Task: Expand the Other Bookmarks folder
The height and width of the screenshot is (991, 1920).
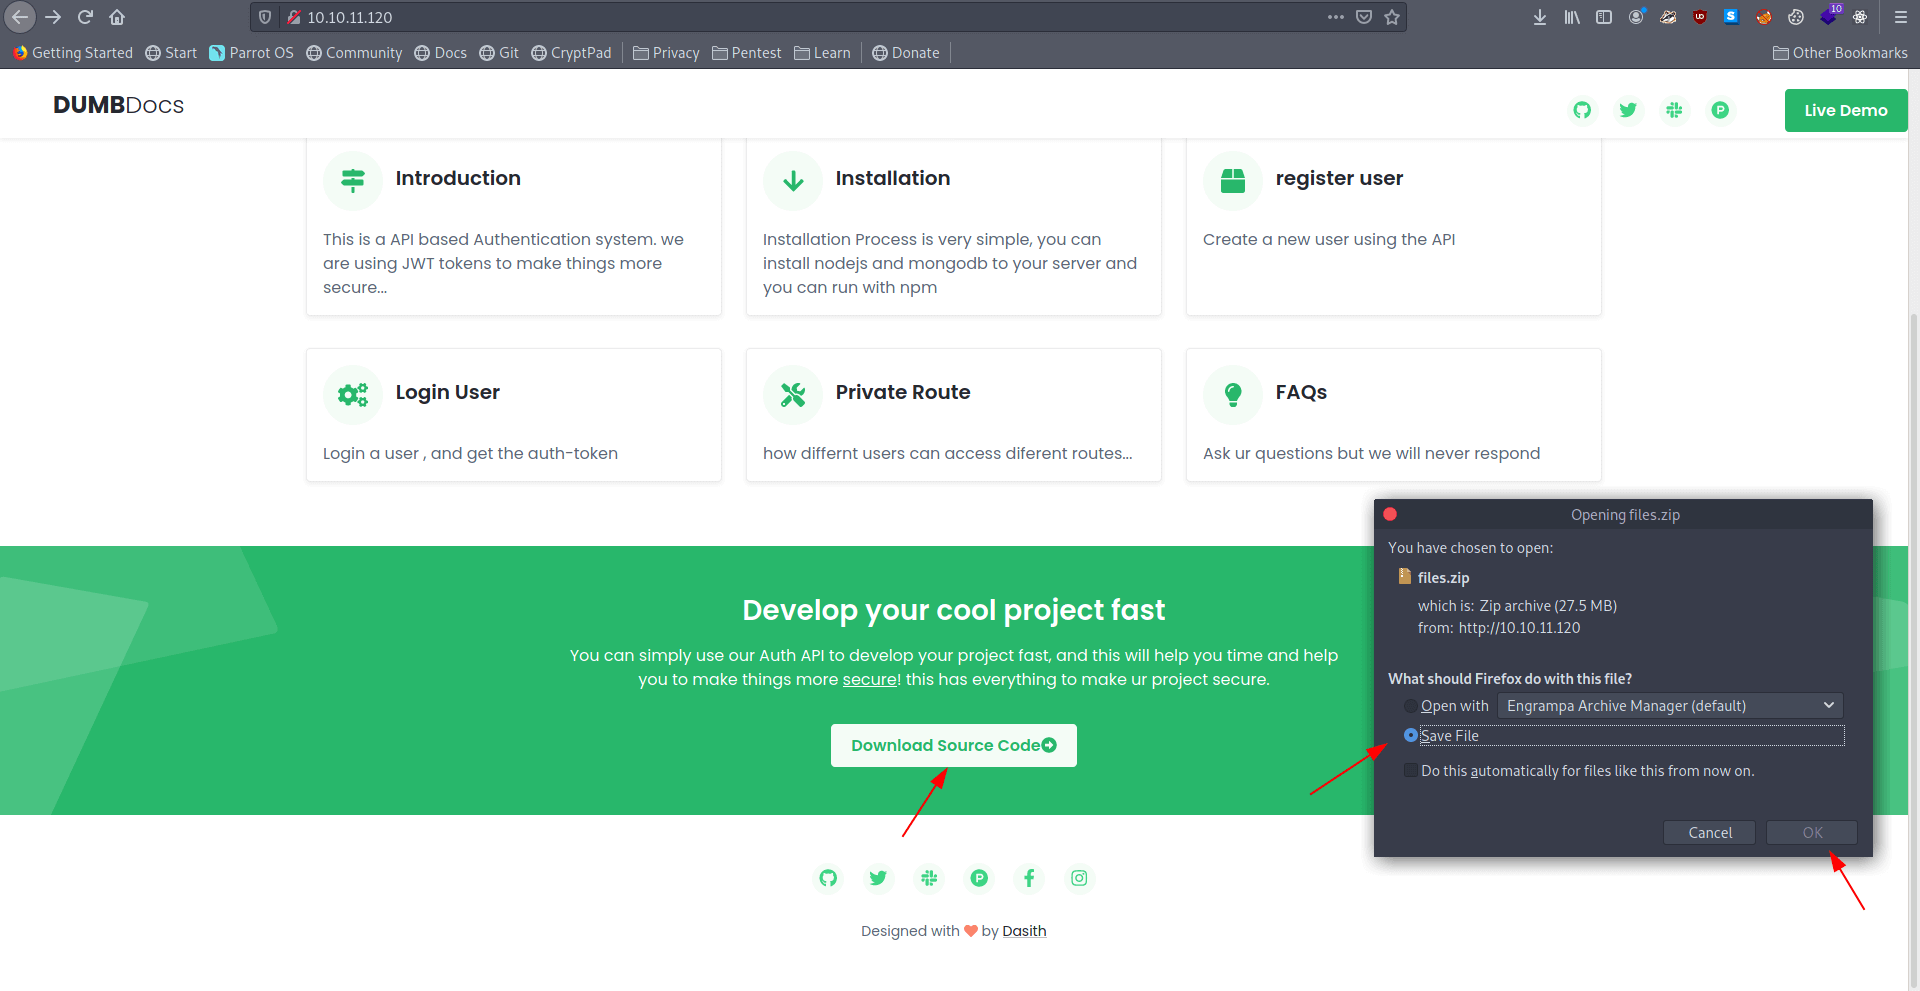Action: click(1840, 53)
